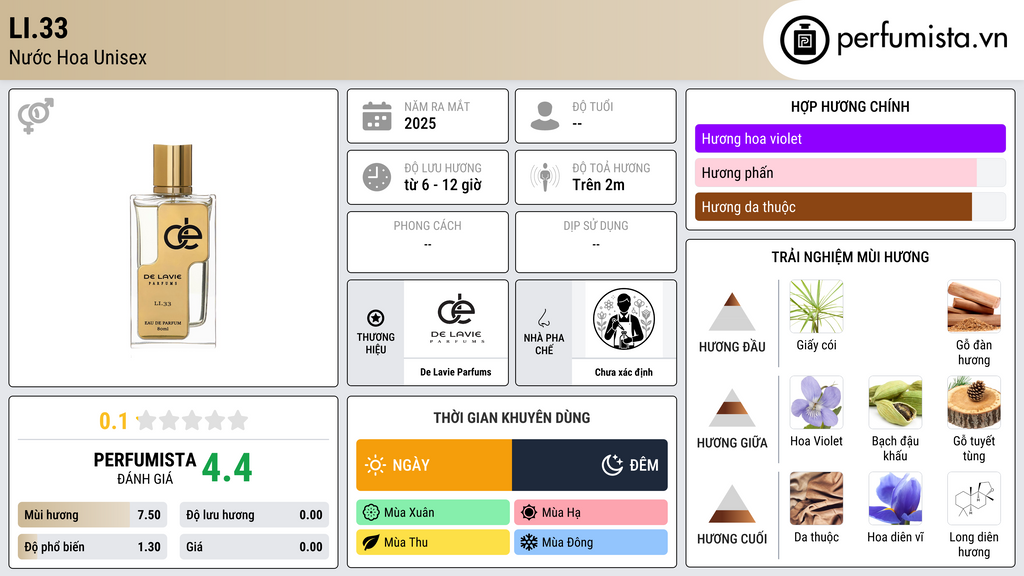Click the perfumista.vn site name
Screen dimensions: 1024x576
pyautogui.click(x=922, y=39)
